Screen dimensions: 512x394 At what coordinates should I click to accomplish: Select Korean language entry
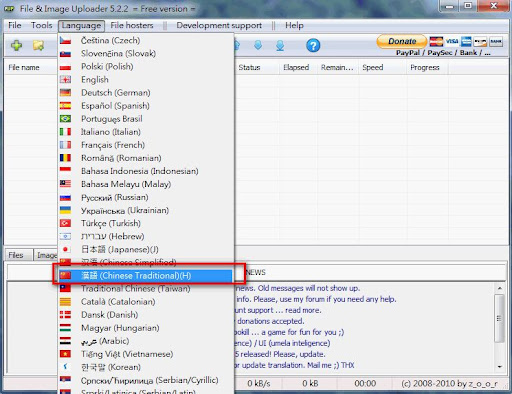coord(146,367)
